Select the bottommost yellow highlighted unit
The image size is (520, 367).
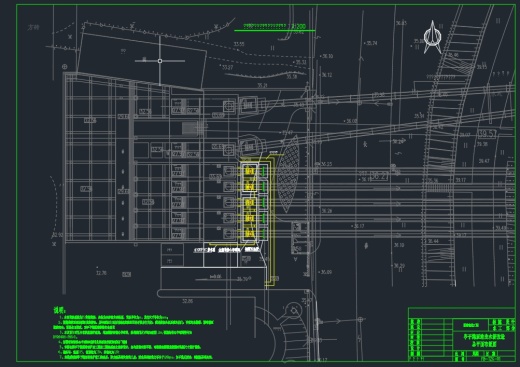pyautogui.click(x=249, y=233)
